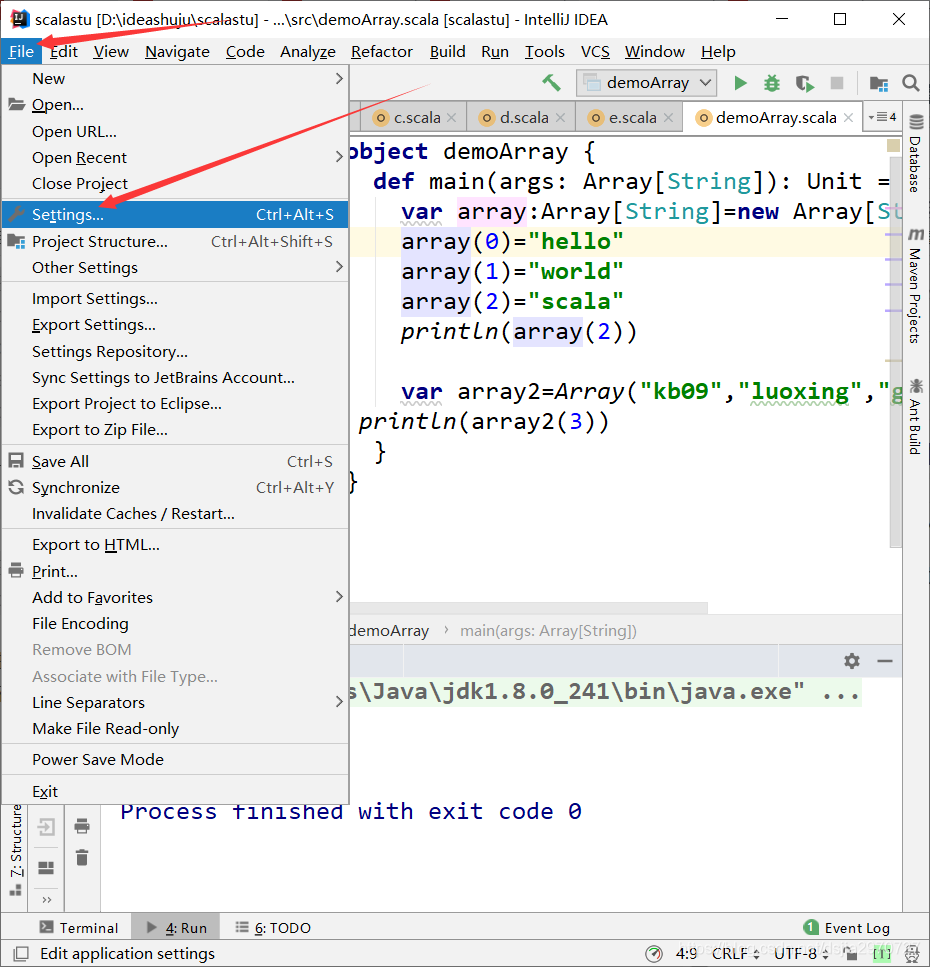
Task: Open the Refactor menu
Action: pyautogui.click(x=382, y=52)
